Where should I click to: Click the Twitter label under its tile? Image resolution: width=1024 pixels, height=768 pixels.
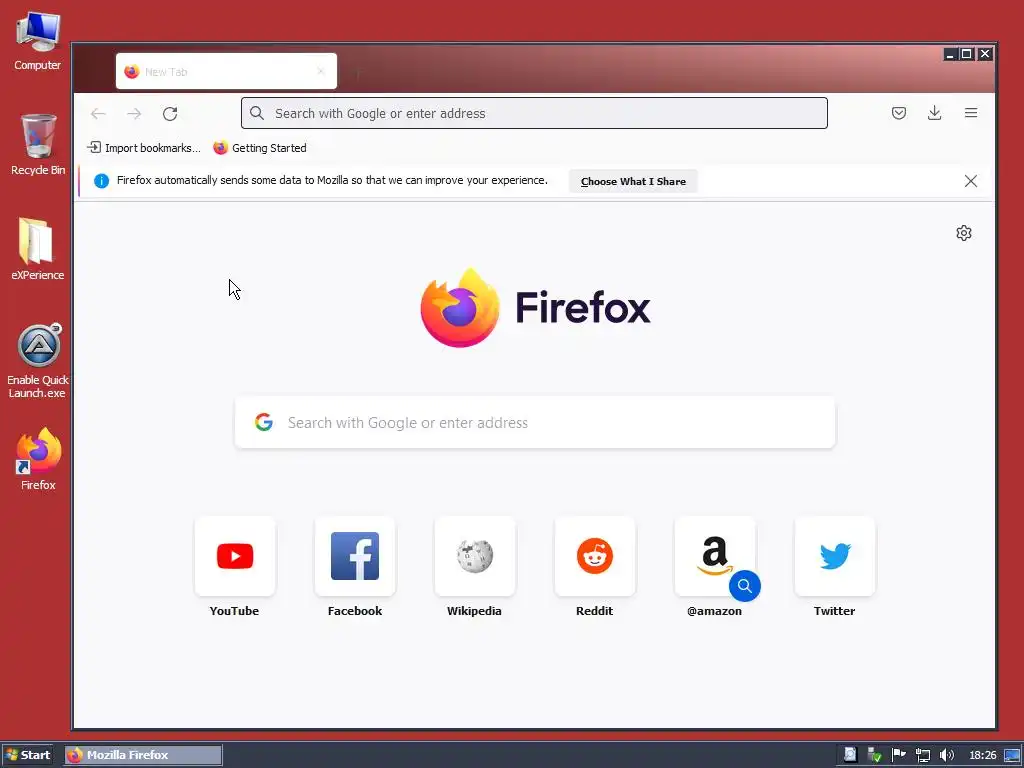click(x=834, y=611)
